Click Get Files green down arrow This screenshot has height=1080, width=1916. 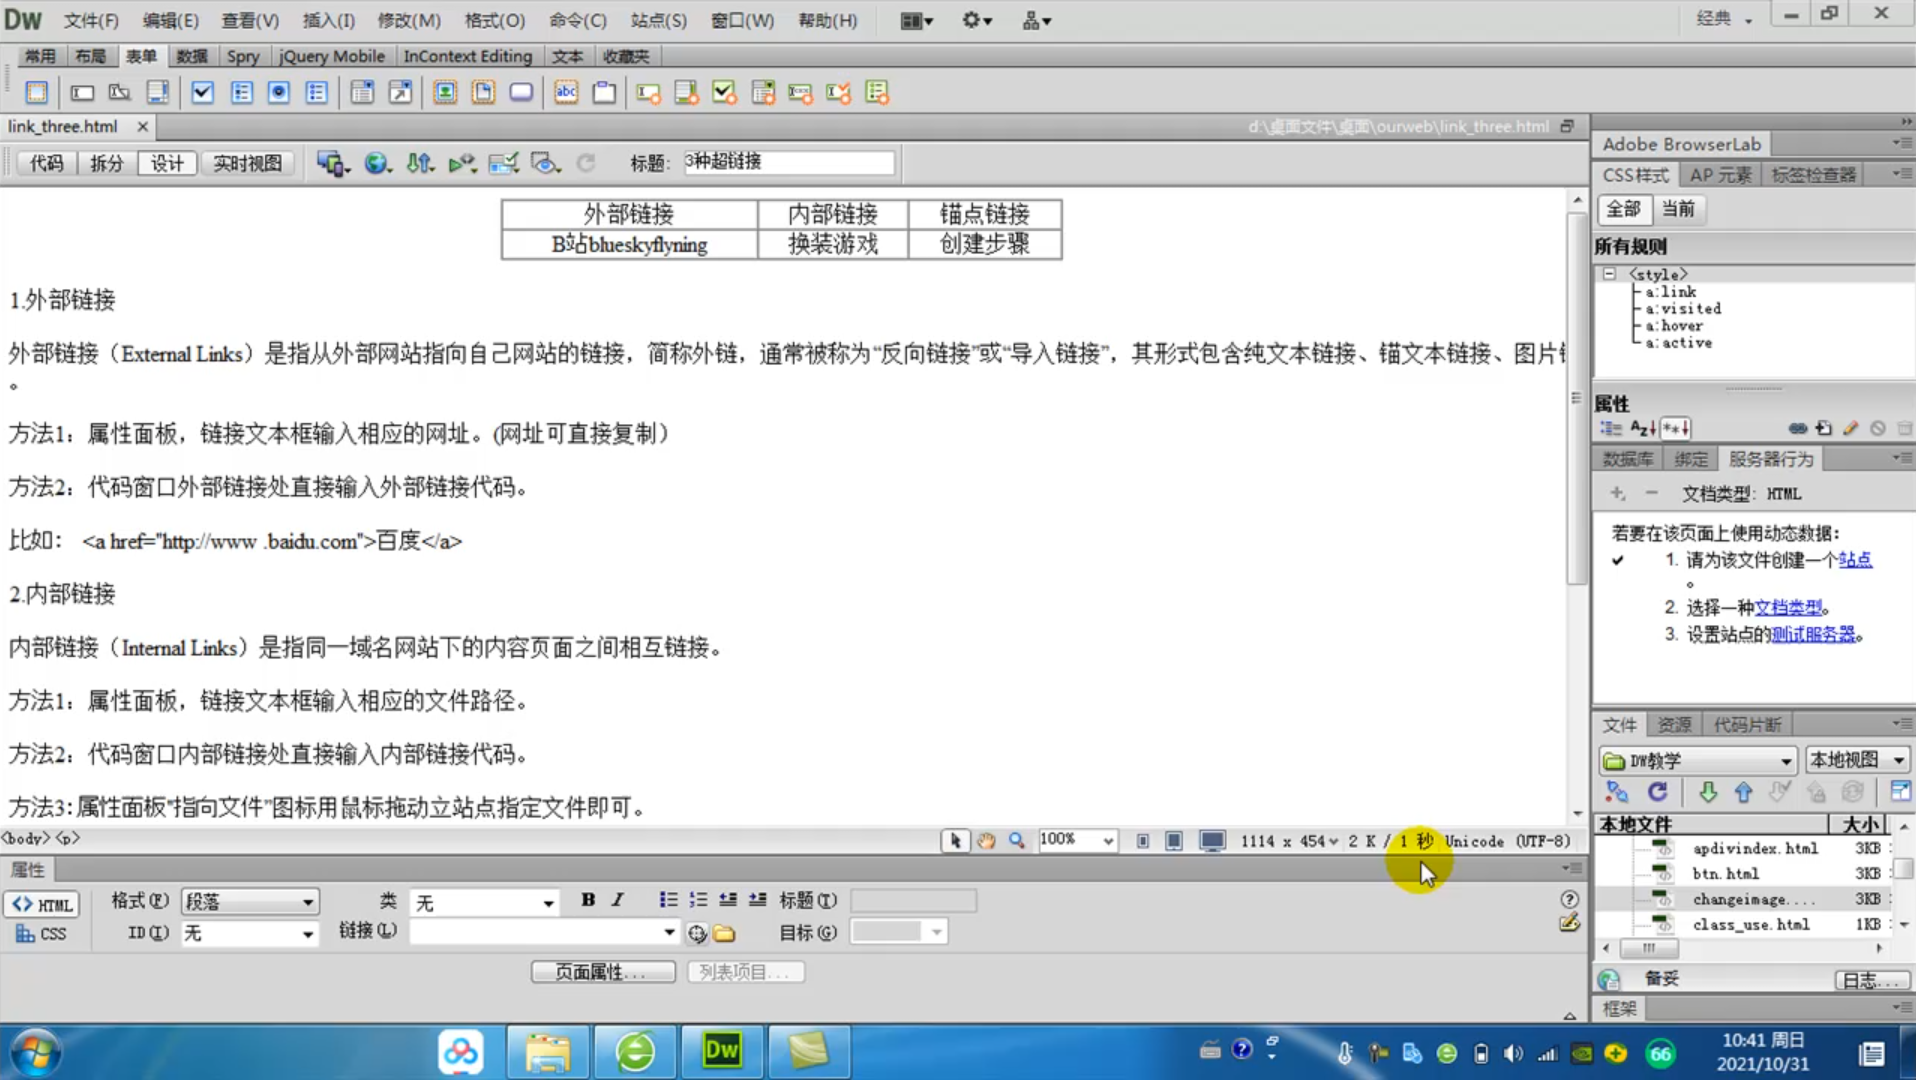tap(1707, 792)
